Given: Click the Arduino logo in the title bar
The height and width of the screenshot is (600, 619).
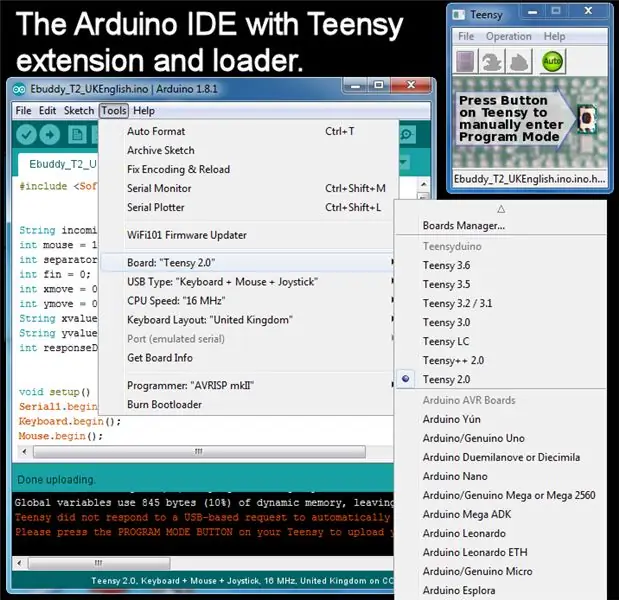Looking at the screenshot, I should tap(19, 89).
